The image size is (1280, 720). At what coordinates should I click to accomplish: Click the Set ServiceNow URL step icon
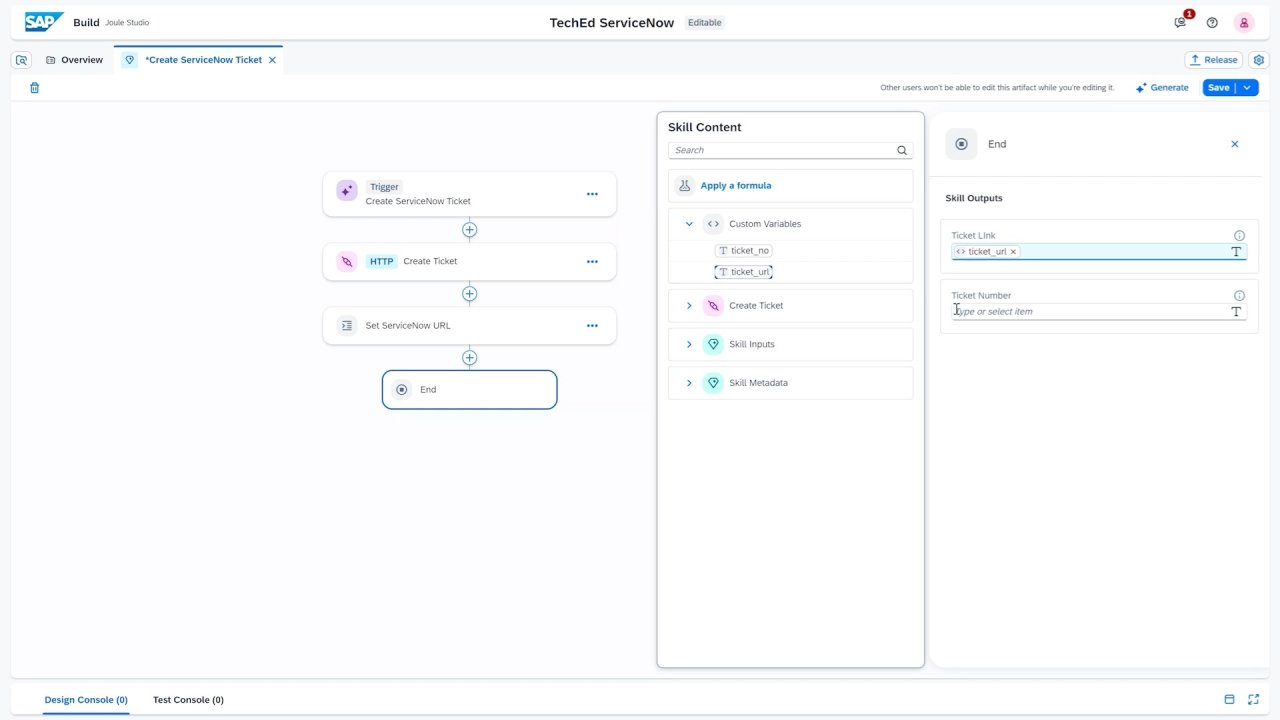[347, 325]
